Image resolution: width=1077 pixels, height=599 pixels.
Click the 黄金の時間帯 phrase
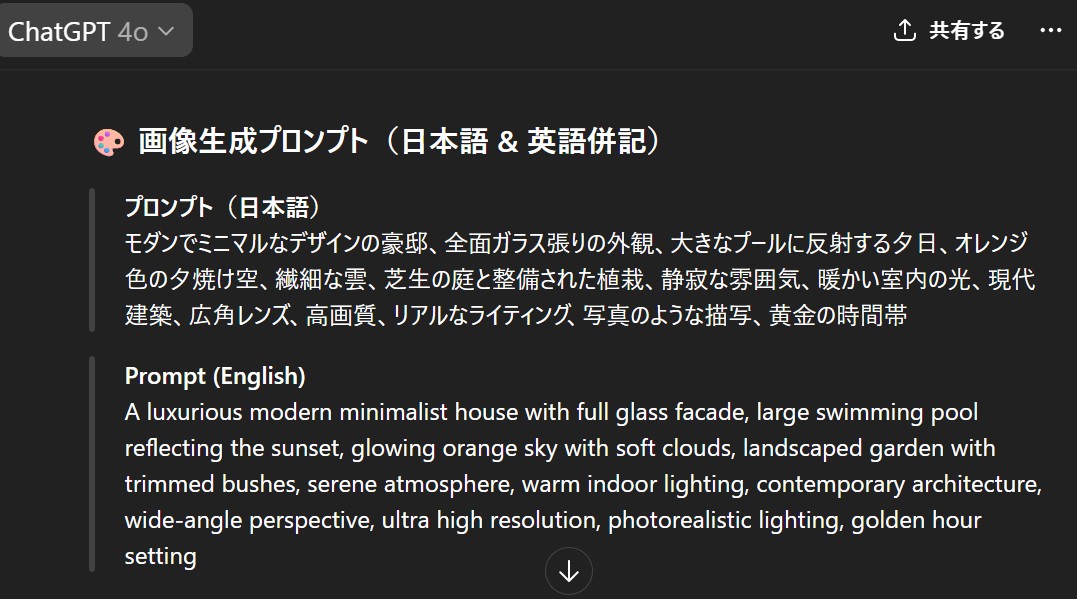(x=838, y=315)
